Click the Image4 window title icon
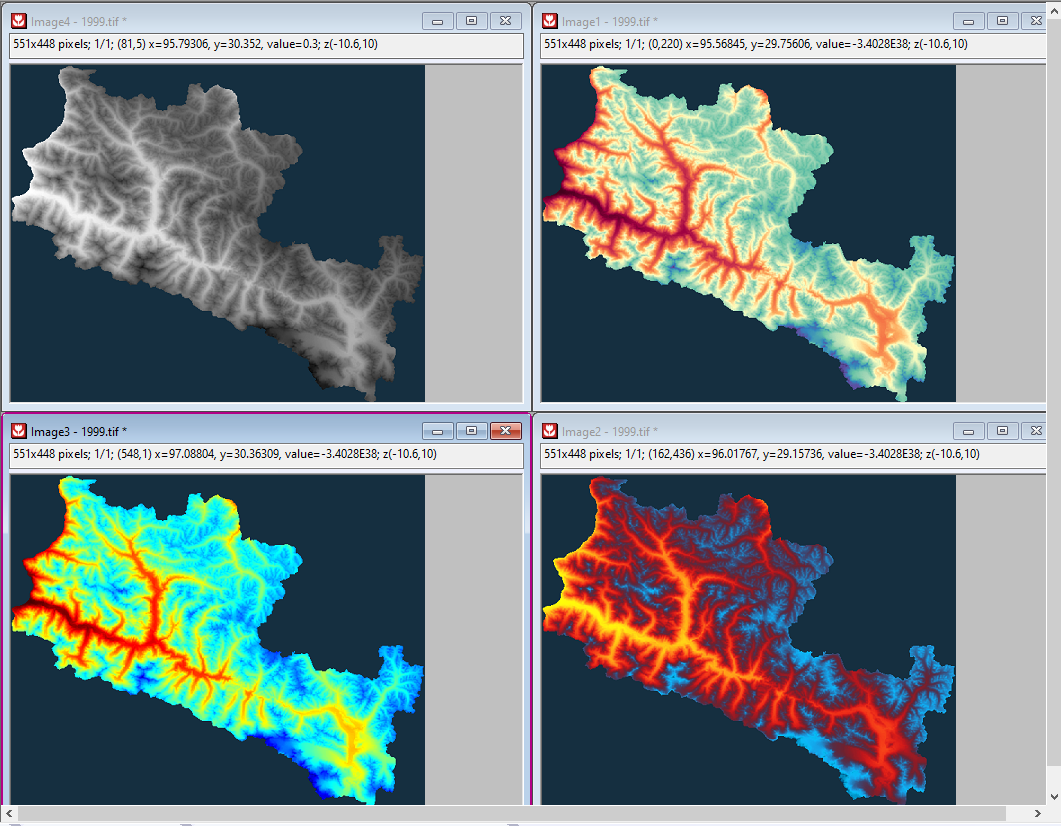 pos(18,21)
